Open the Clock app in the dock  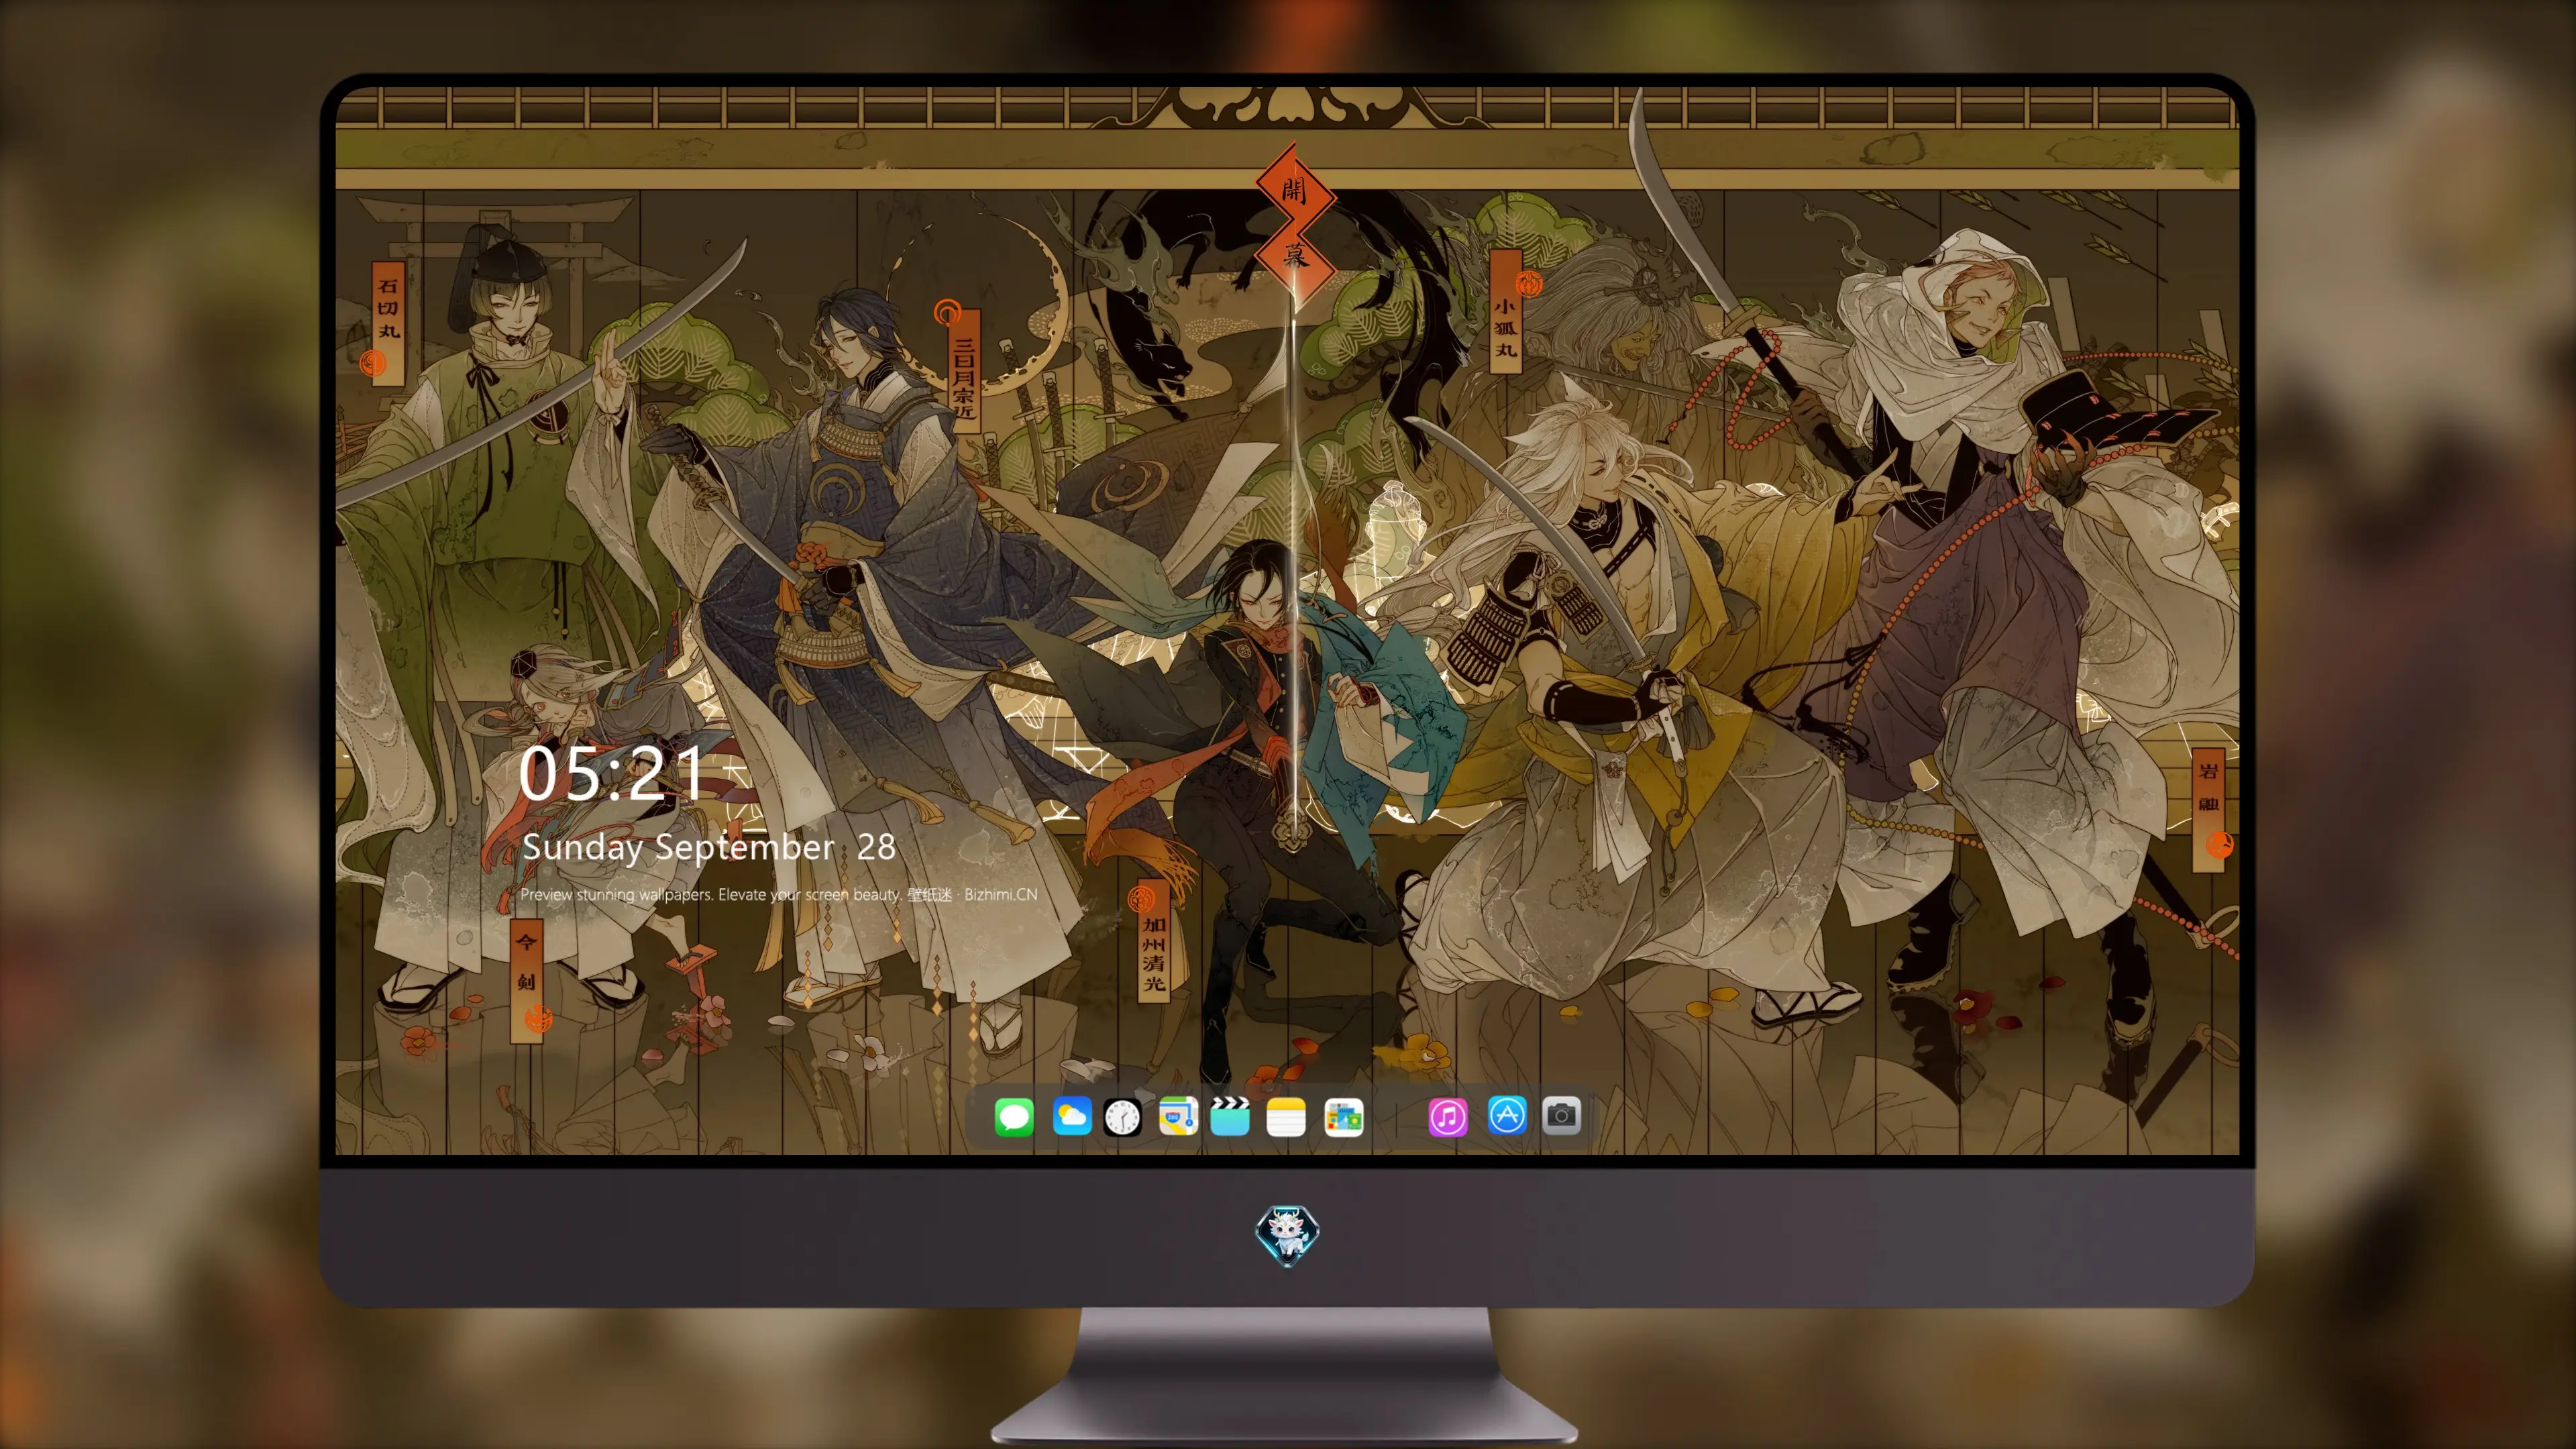pyautogui.click(x=1122, y=1116)
